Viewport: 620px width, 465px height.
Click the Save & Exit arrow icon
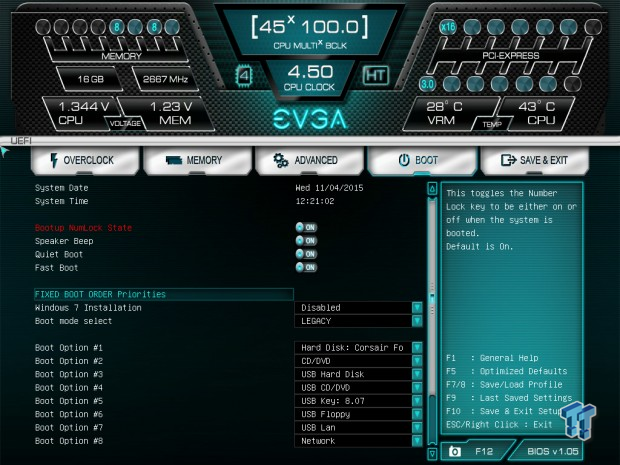tap(508, 160)
